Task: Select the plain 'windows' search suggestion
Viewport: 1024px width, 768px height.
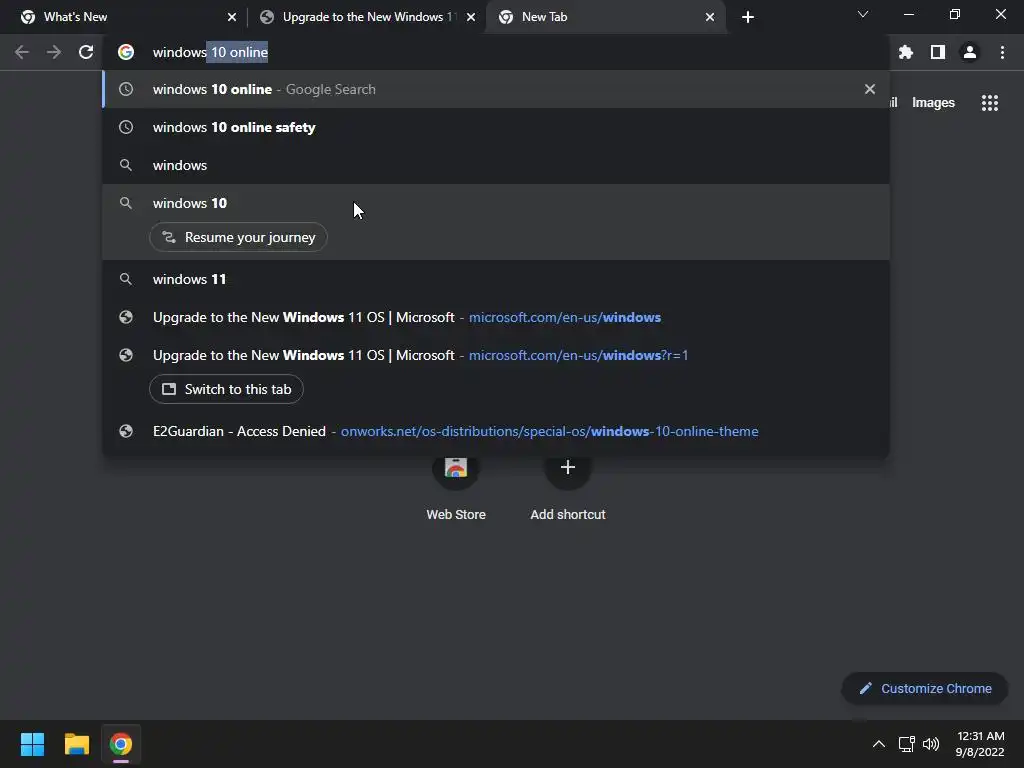Action: coord(496,165)
